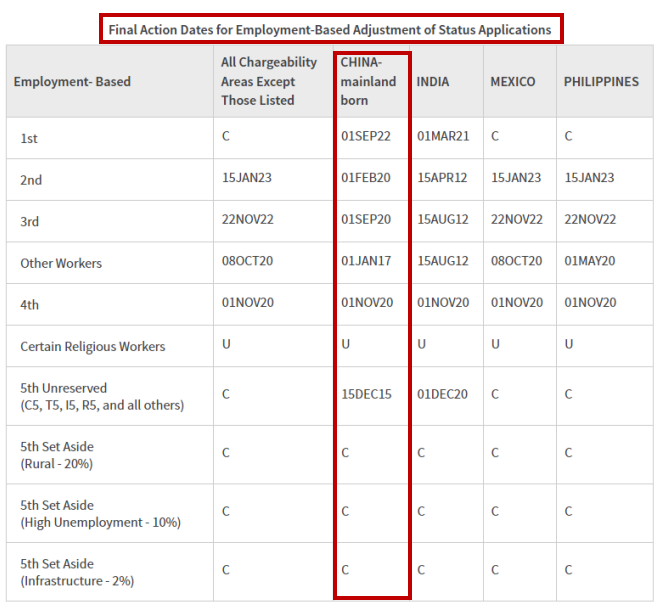The image size is (661, 614).
Task: Select the India 5th Unreserved date 01DEC20
Action: click(x=443, y=394)
